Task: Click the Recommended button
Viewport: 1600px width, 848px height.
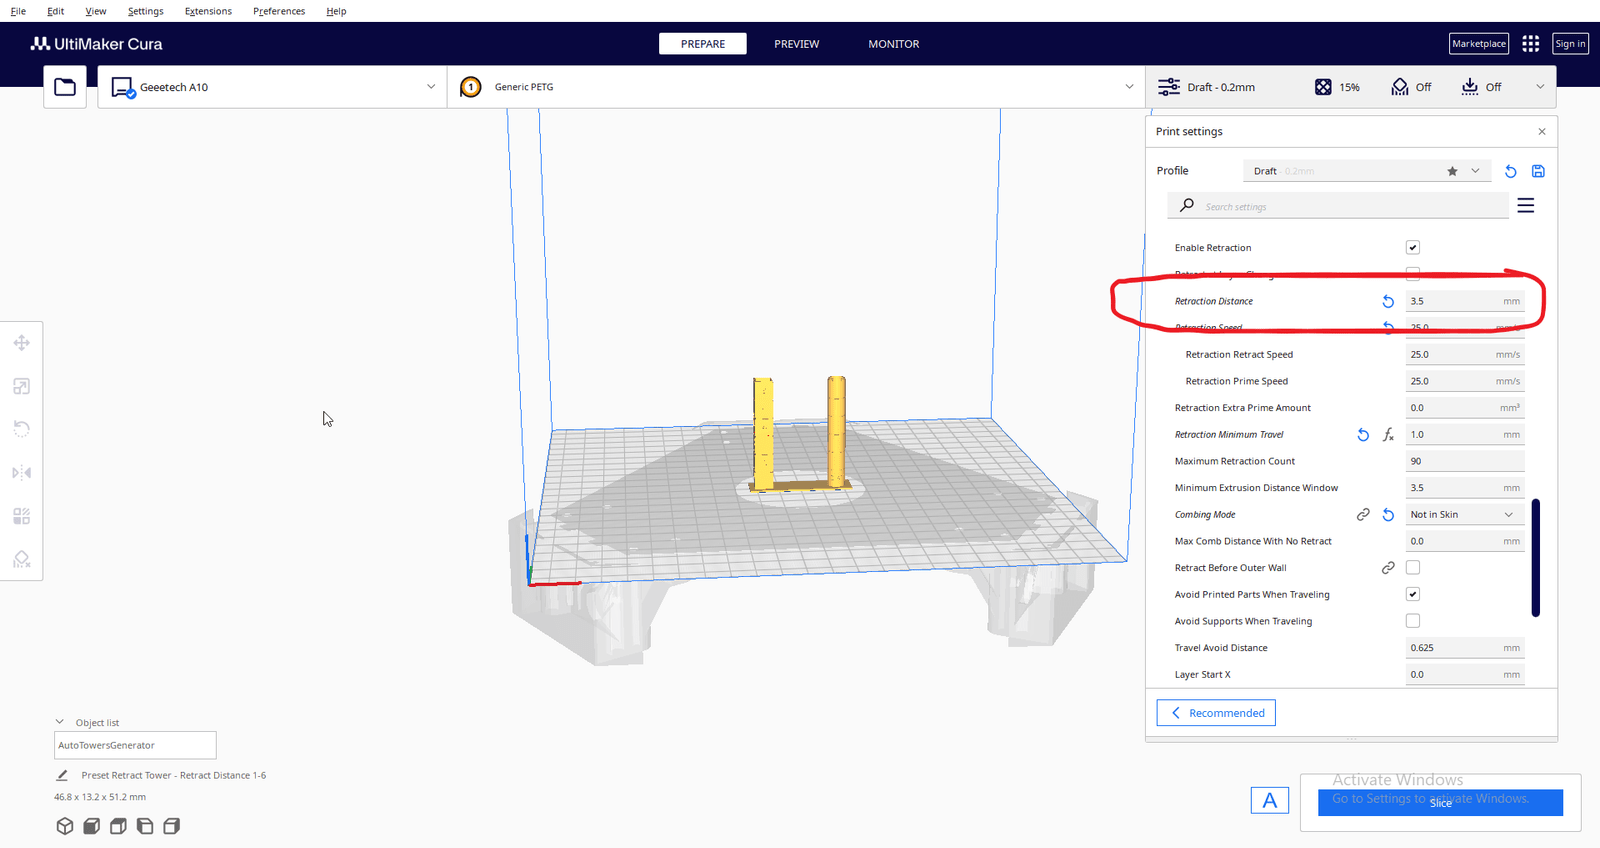Action: [x=1216, y=713]
